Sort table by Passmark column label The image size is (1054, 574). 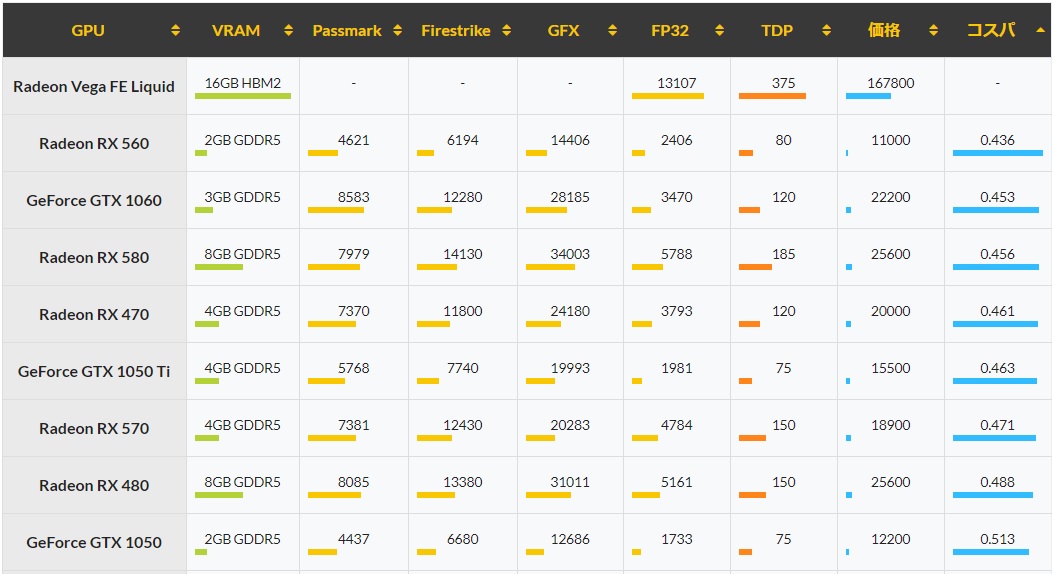point(347,31)
